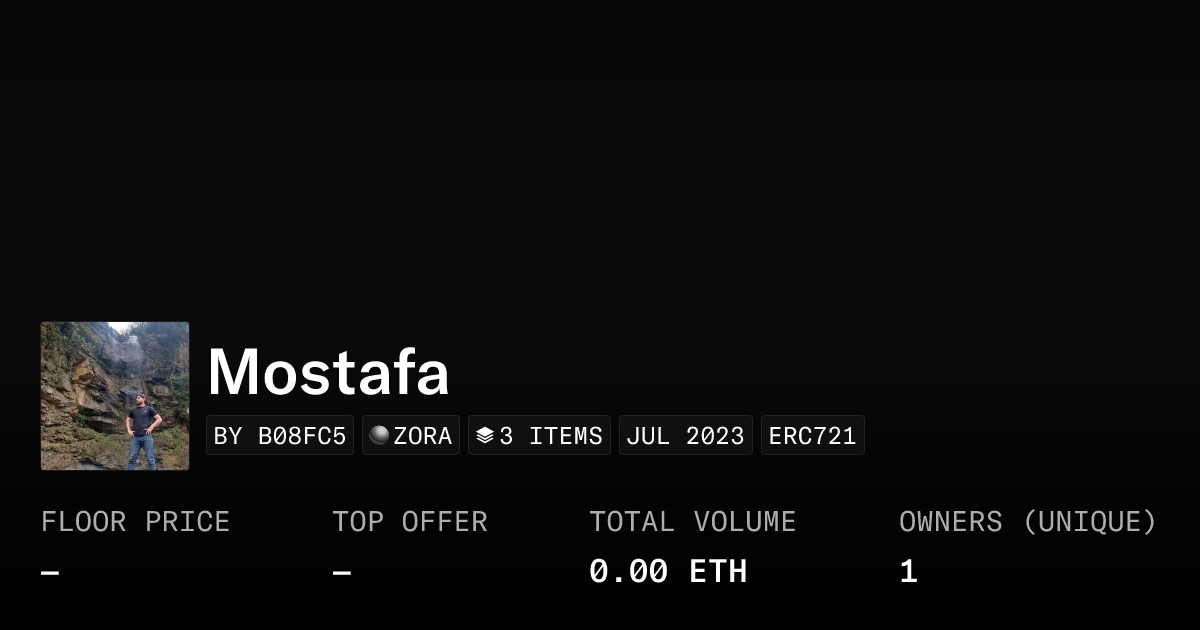Select the JUL 2023 date badge
This screenshot has width=1200, height=630.
[686, 436]
